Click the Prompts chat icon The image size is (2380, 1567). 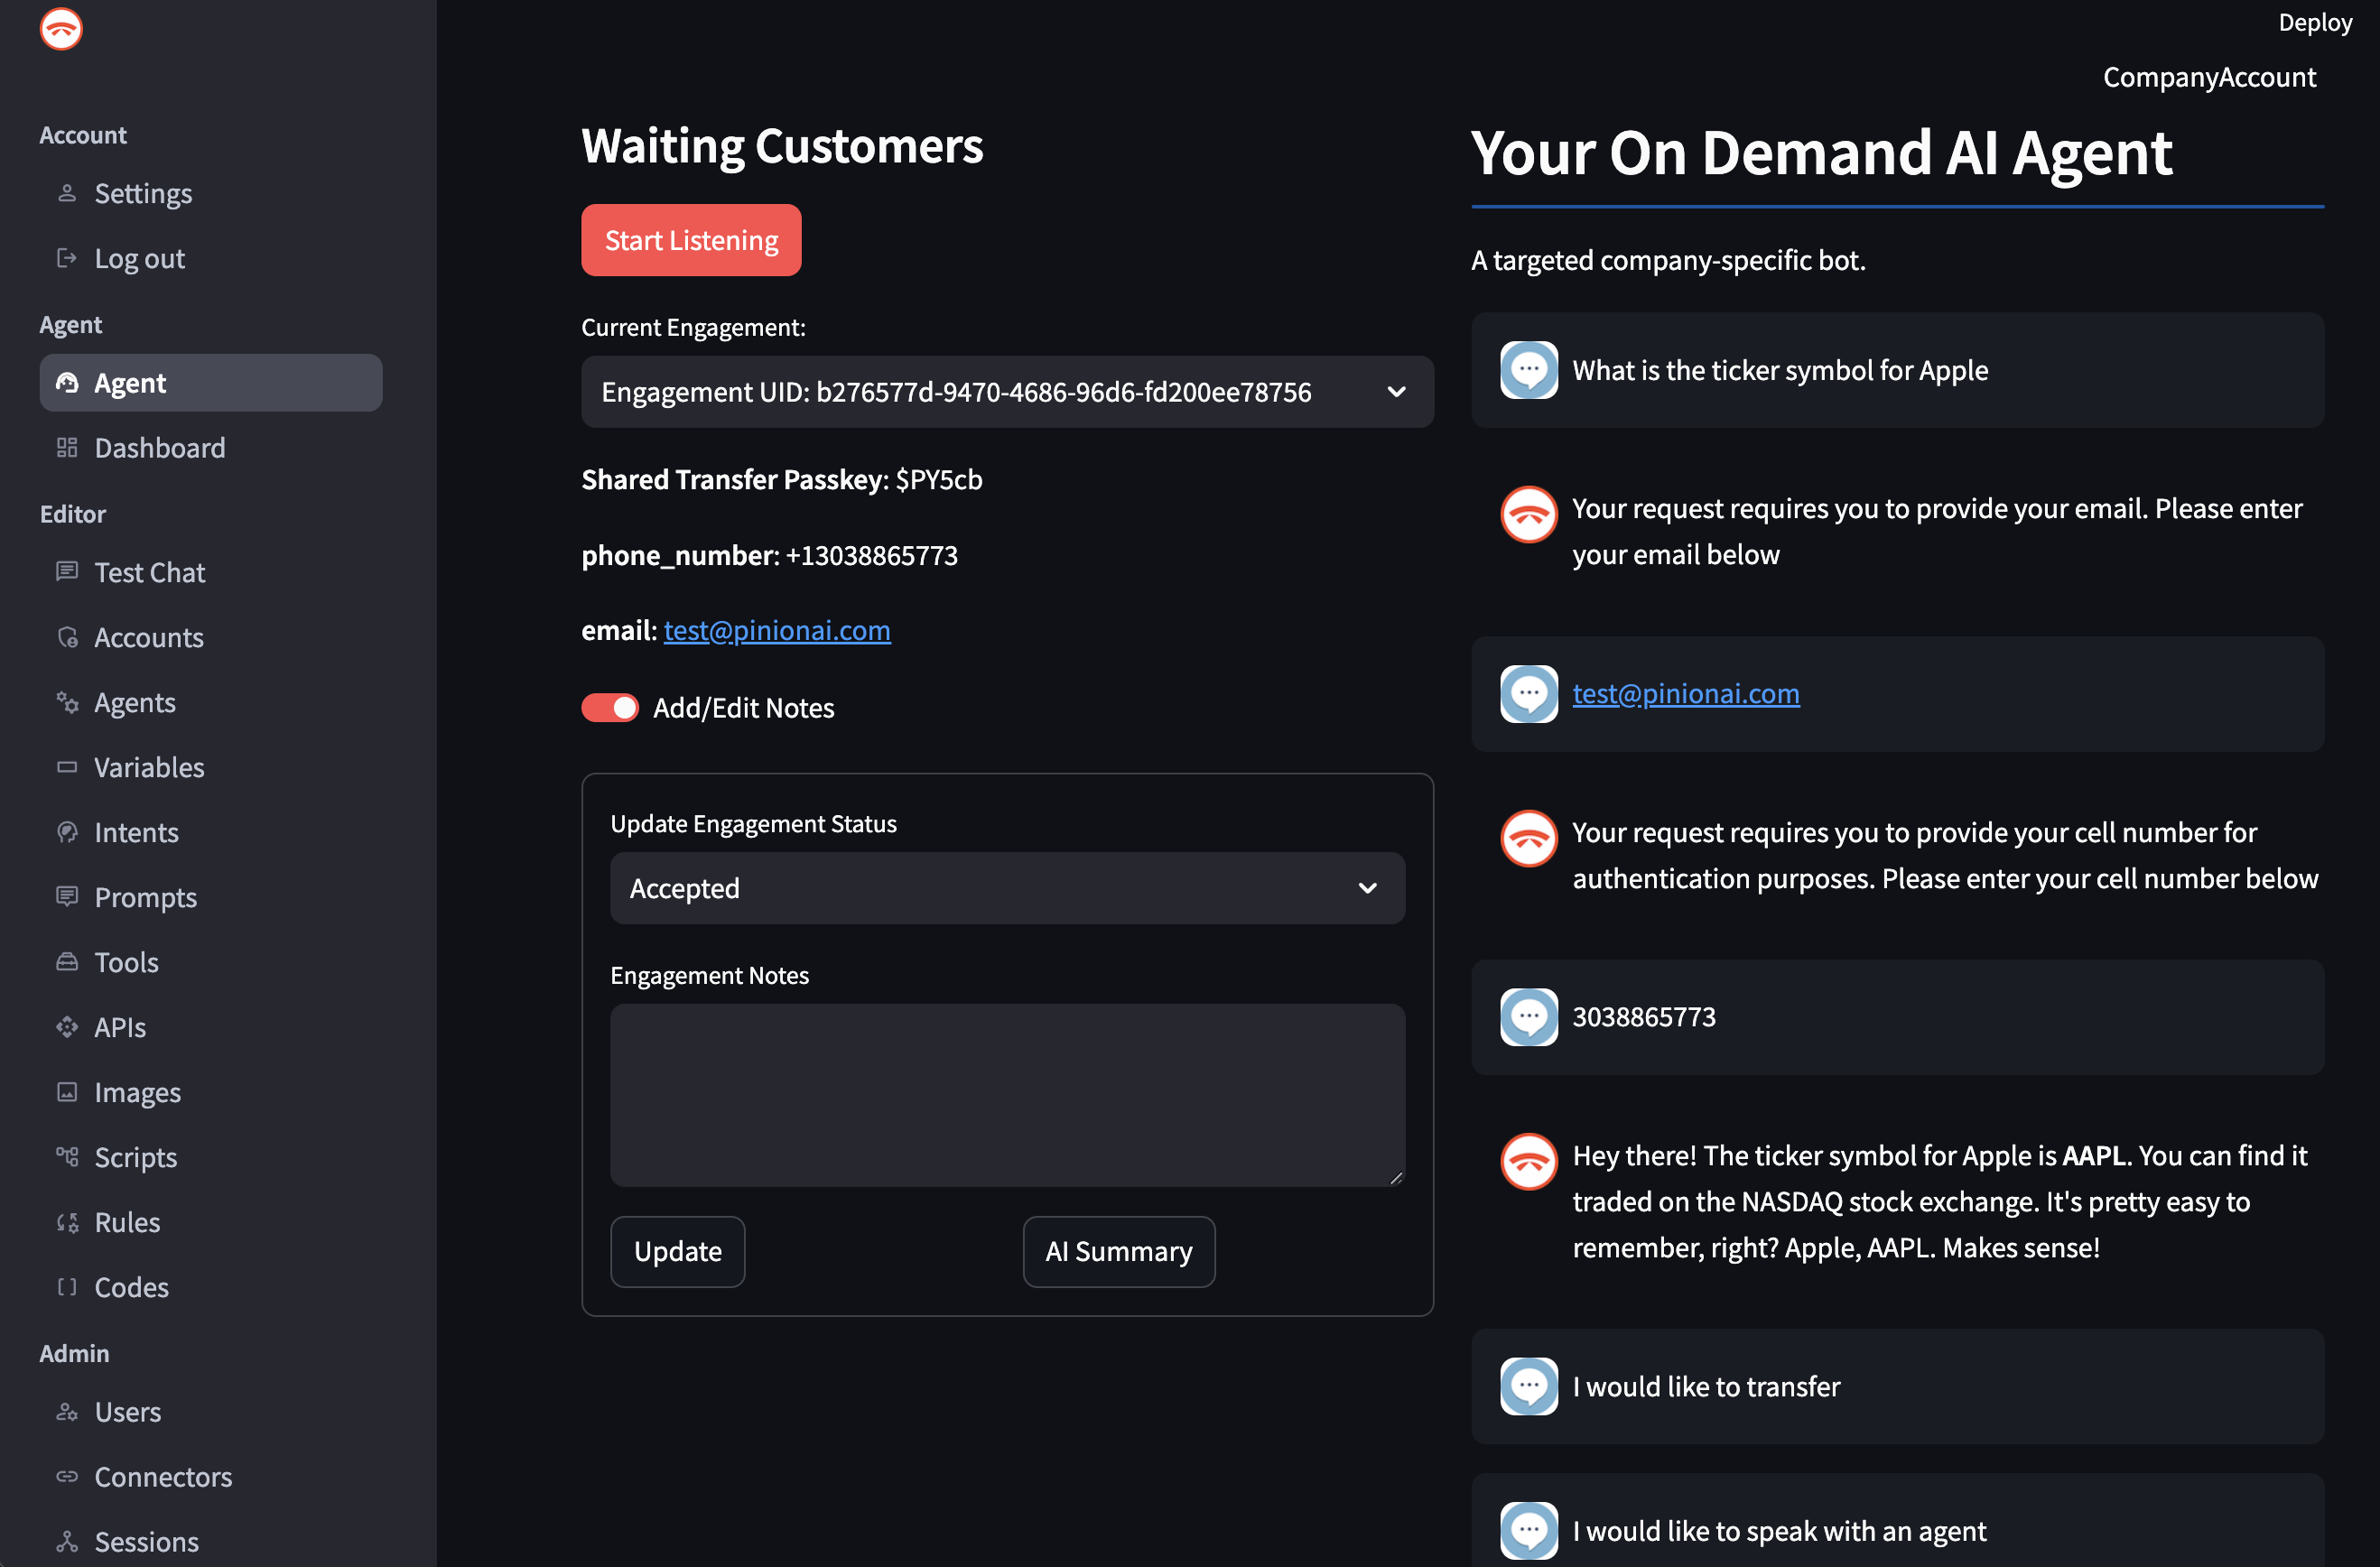pyautogui.click(x=67, y=897)
